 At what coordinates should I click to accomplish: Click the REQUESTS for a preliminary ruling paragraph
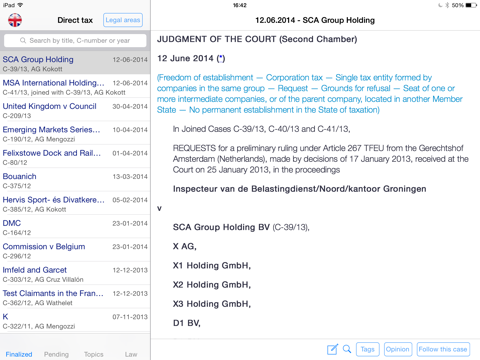[321, 159]
